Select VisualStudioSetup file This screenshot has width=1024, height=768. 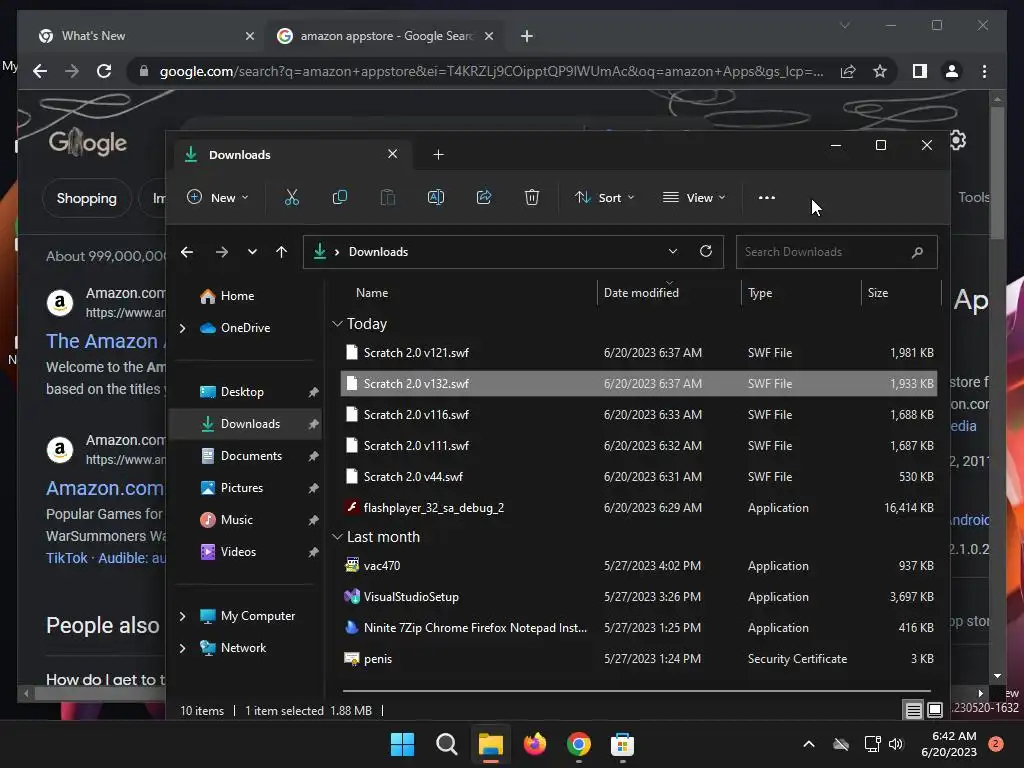(639, 597)
